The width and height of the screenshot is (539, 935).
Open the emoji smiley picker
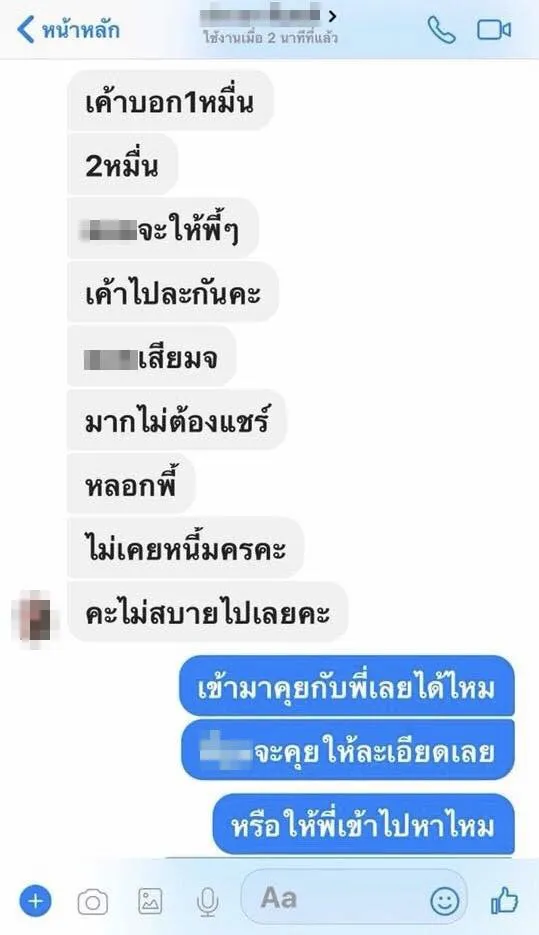coord(445,900)
